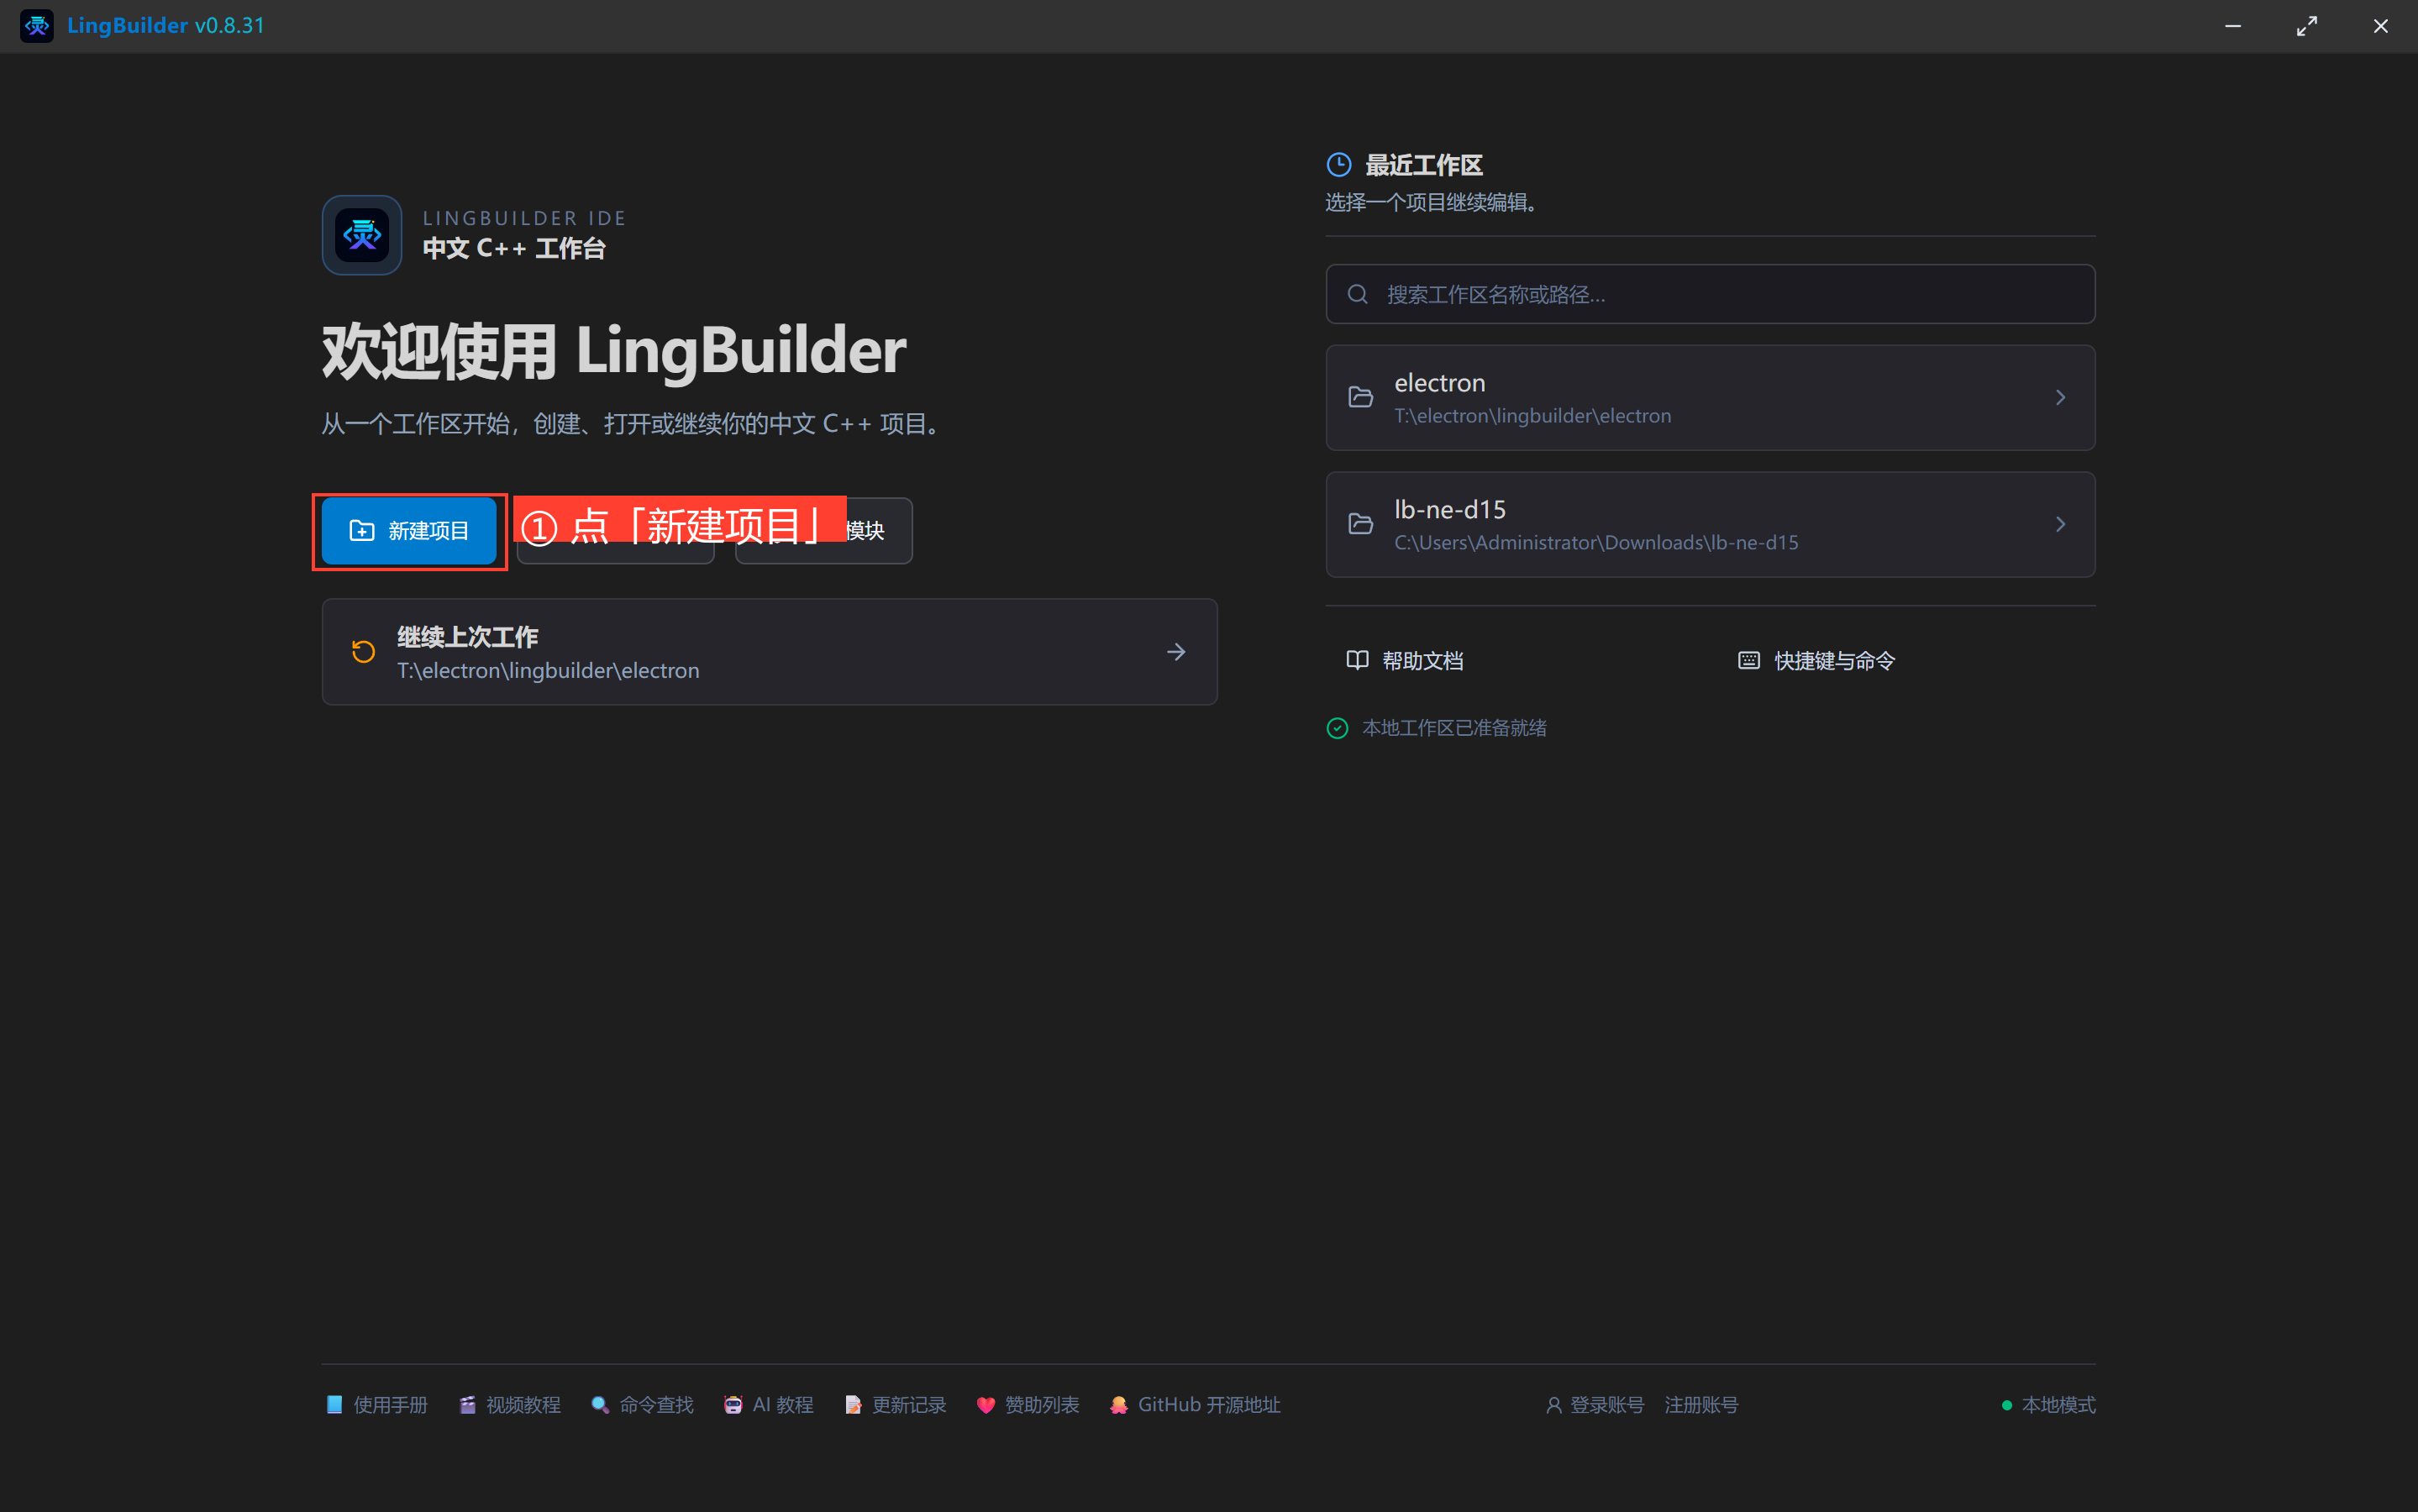Click 登录账号 in the footer
2418x1512 pixels.
click(x=1595, y=1405)
